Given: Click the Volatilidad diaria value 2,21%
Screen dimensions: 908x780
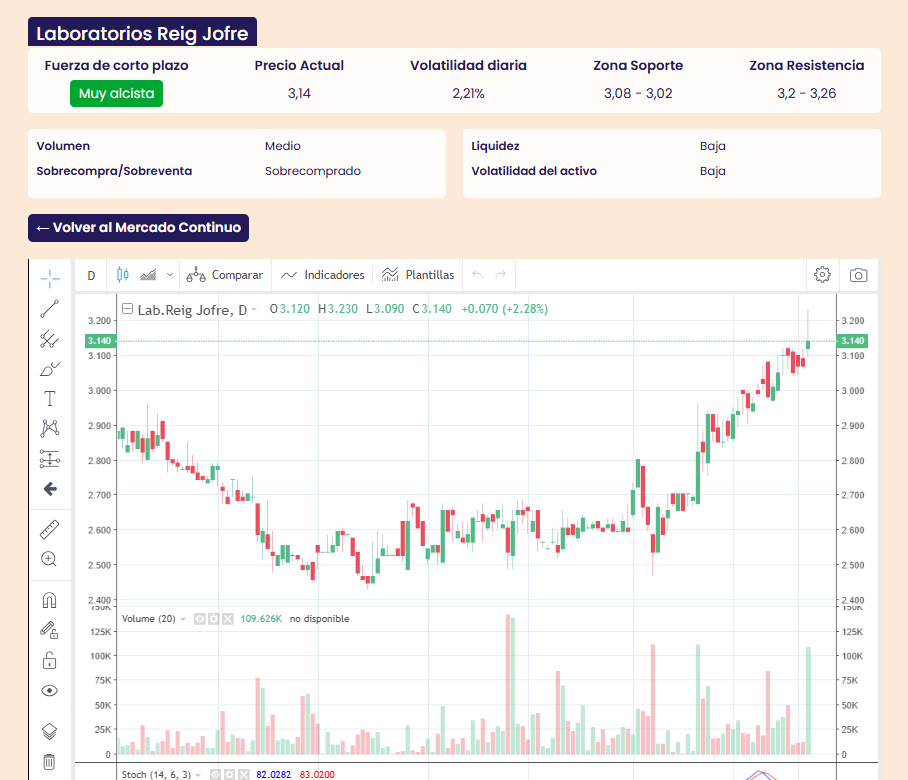Looking at the screenshot, I should tap(468, 93).
